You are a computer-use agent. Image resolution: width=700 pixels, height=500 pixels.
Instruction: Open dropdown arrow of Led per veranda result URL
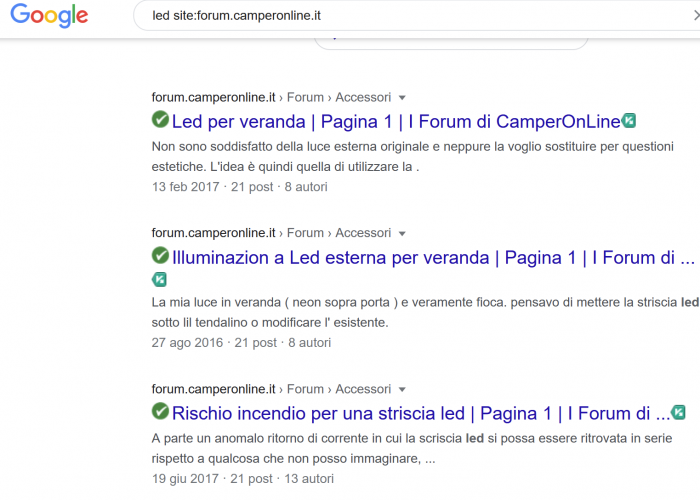point(402,98)
